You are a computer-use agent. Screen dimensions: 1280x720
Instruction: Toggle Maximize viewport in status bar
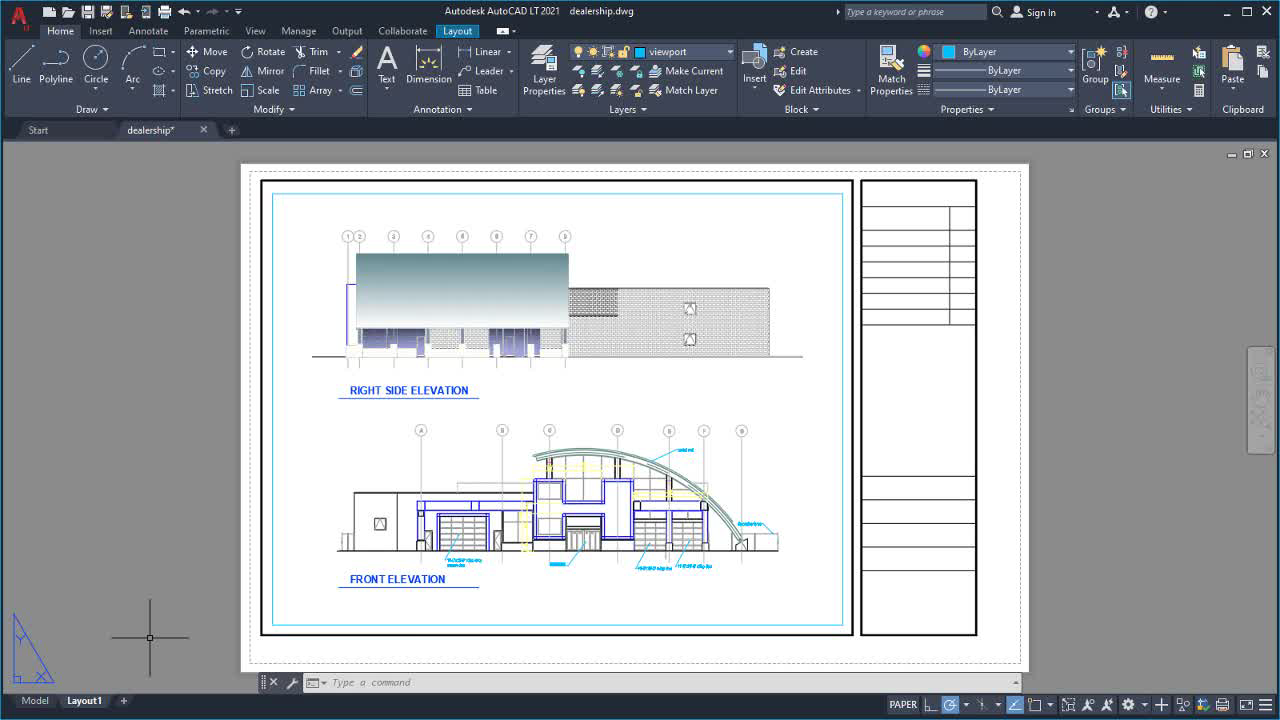(1068, 704)
